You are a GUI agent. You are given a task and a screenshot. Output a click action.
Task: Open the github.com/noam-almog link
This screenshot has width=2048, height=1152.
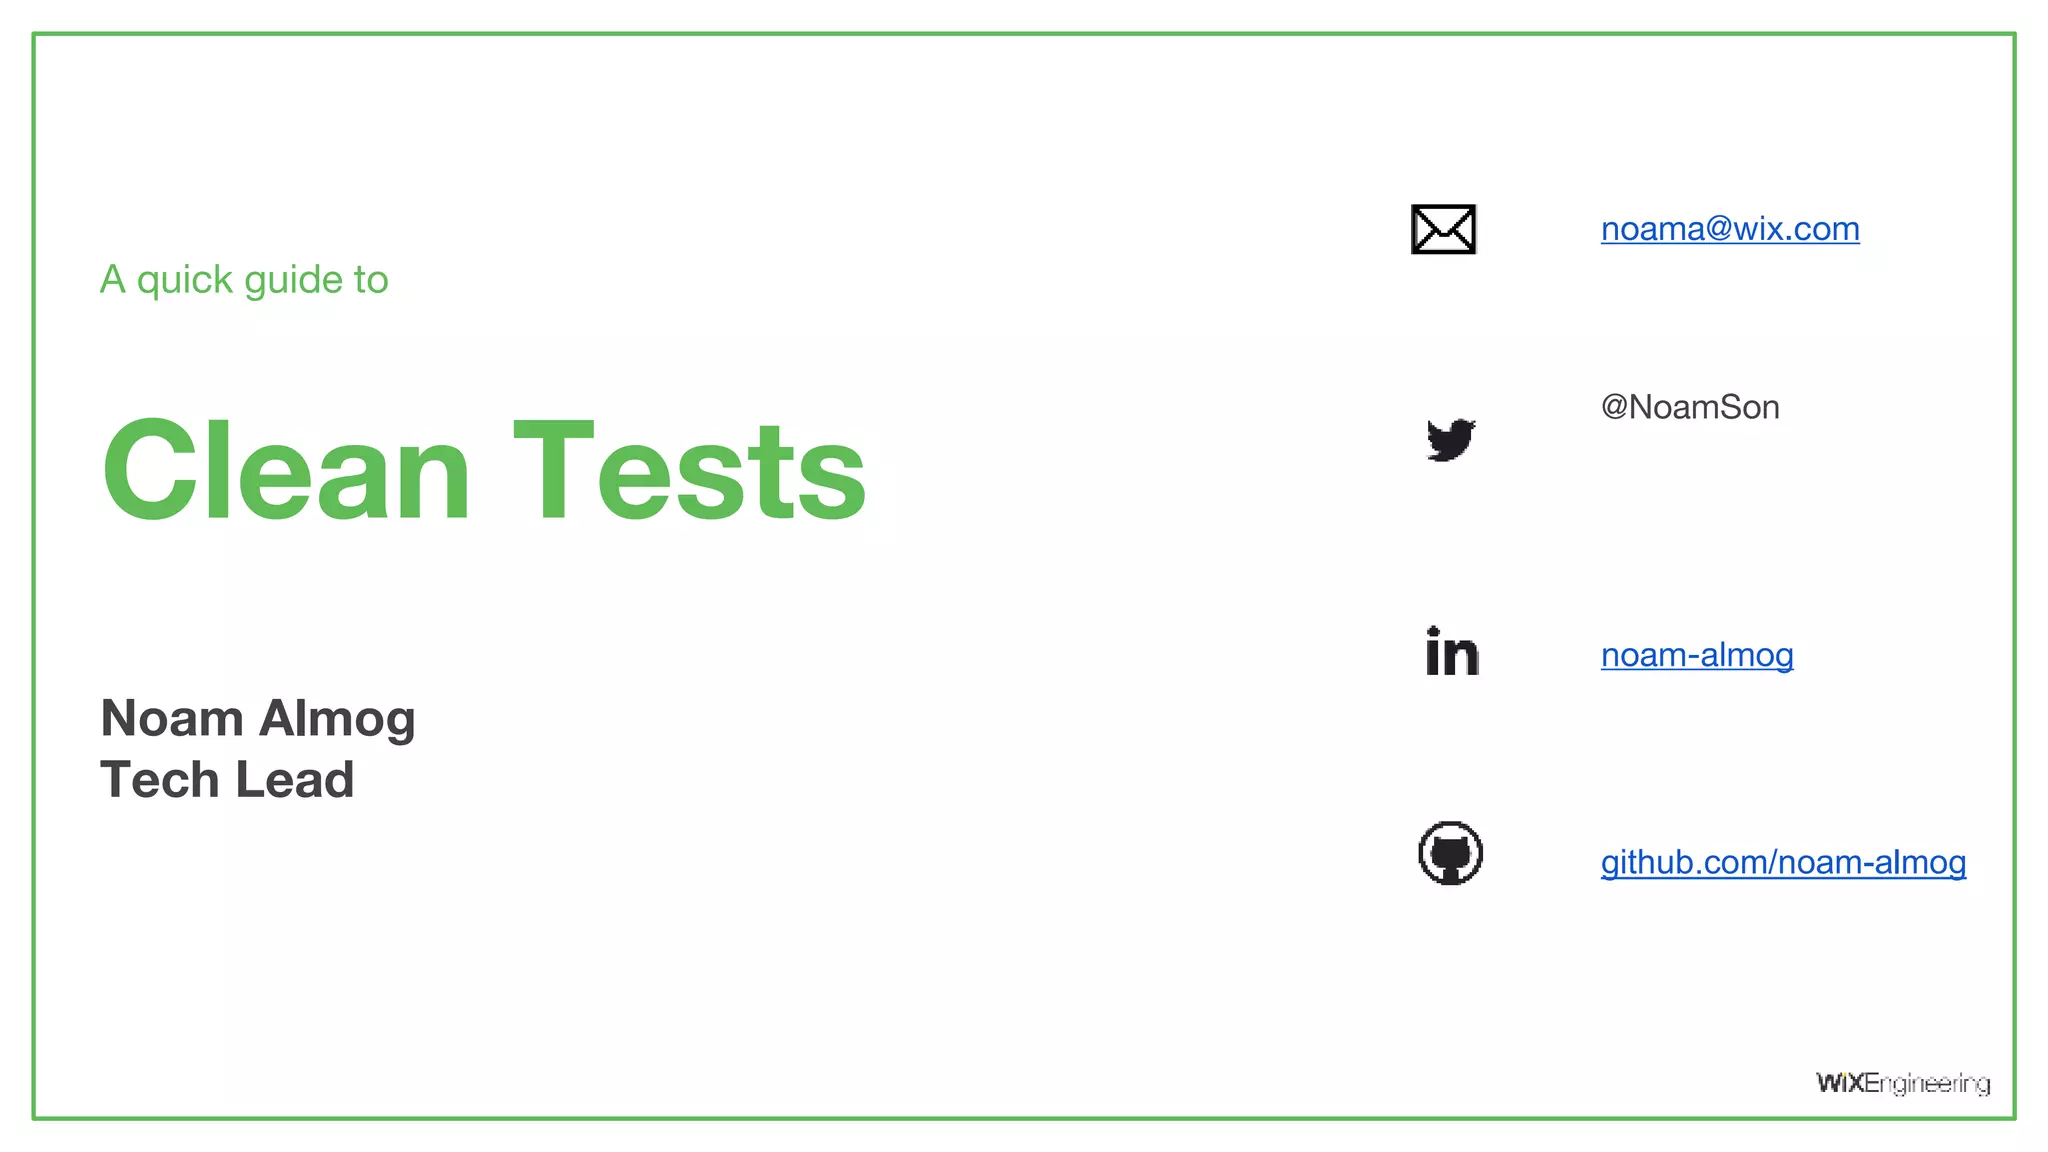point(1783,862)
